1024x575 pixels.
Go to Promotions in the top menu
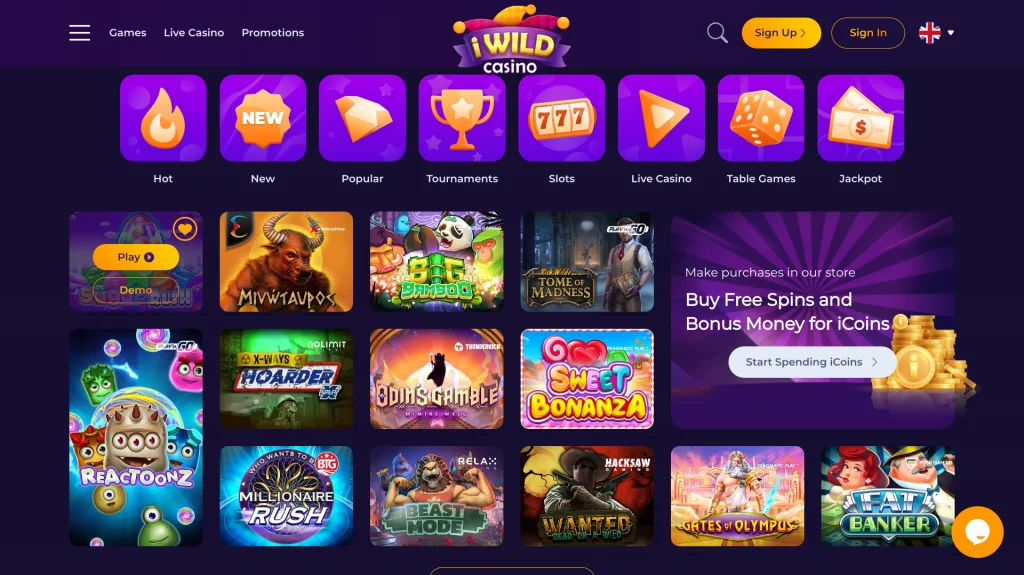(273, 33)
